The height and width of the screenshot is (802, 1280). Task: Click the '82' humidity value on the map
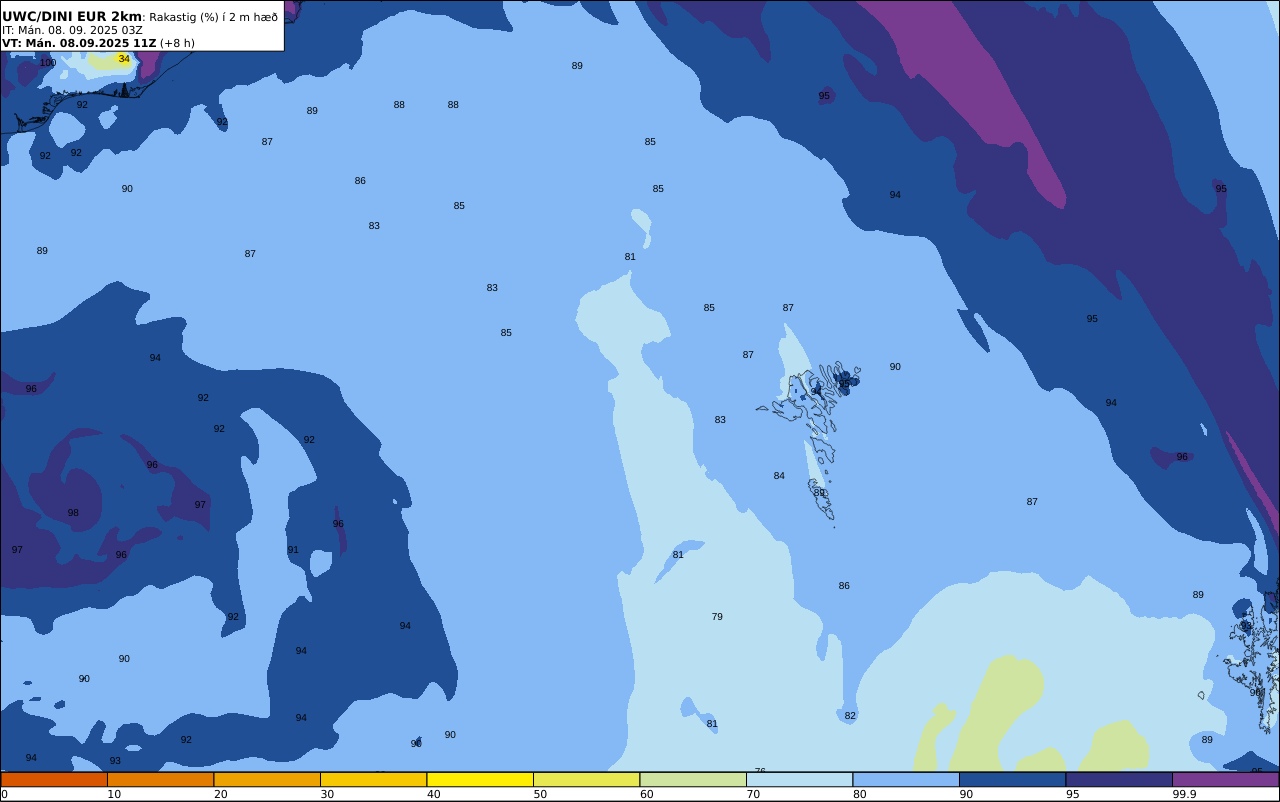point(850,716)
